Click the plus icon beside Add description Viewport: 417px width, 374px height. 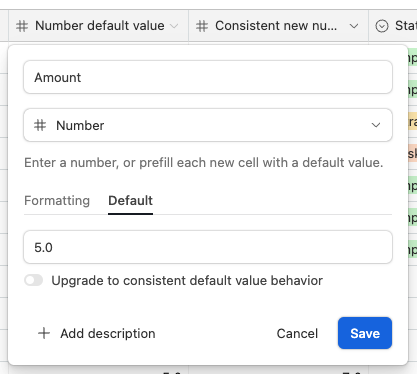(x=44, y=333)
